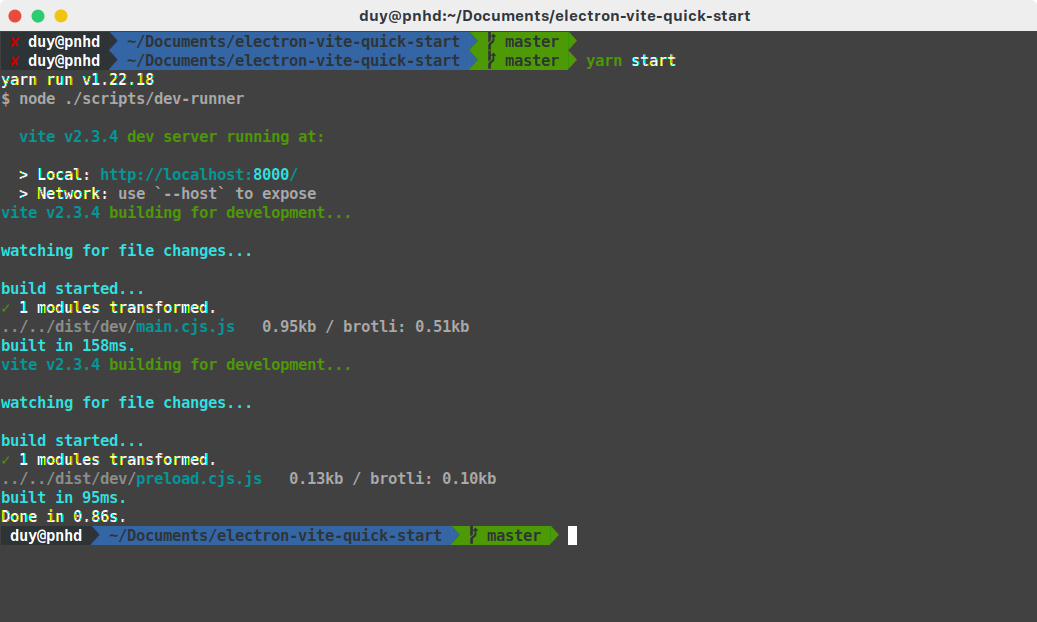This screenshot has width=1037, height=622.
Task: Click the first 'build started...' line
Action: pyautogui.click(x=73, y=289)
